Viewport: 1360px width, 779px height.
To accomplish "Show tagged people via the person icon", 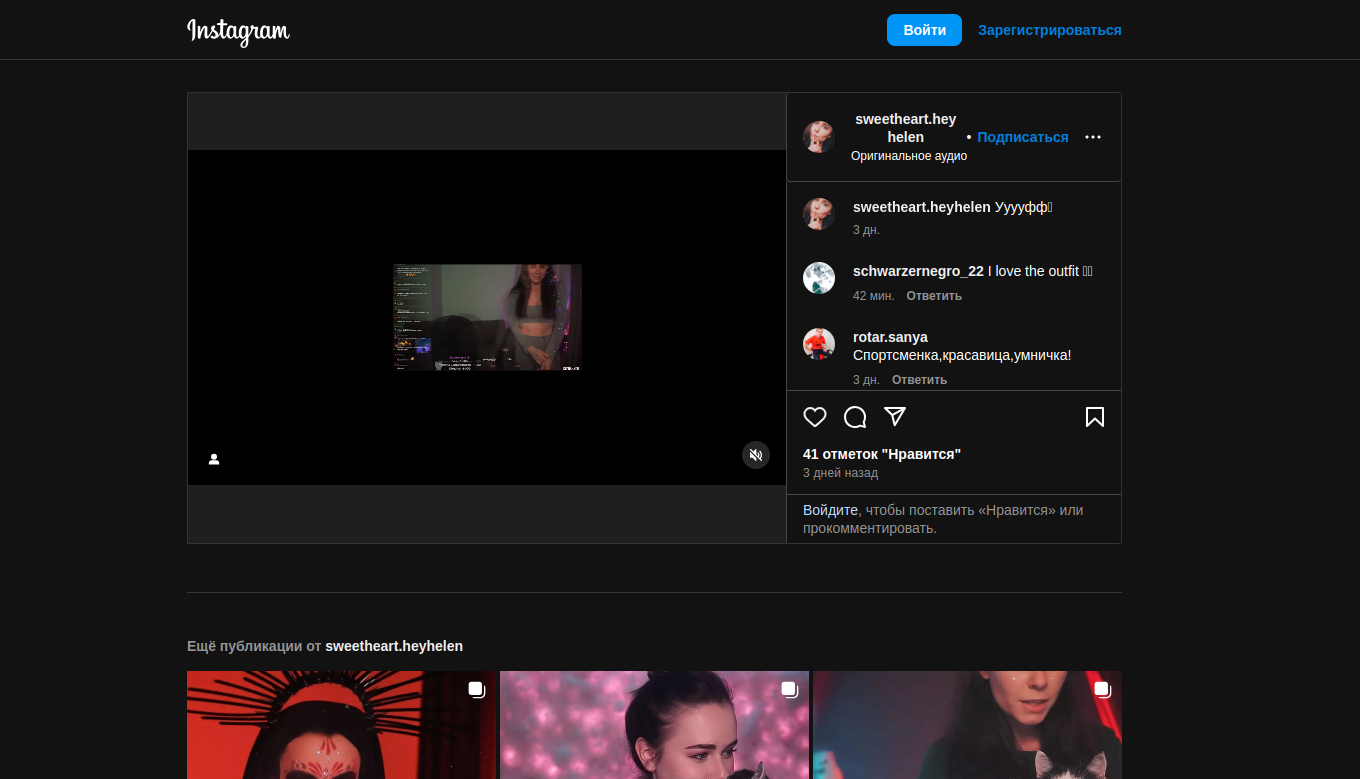I will (214, 459).
